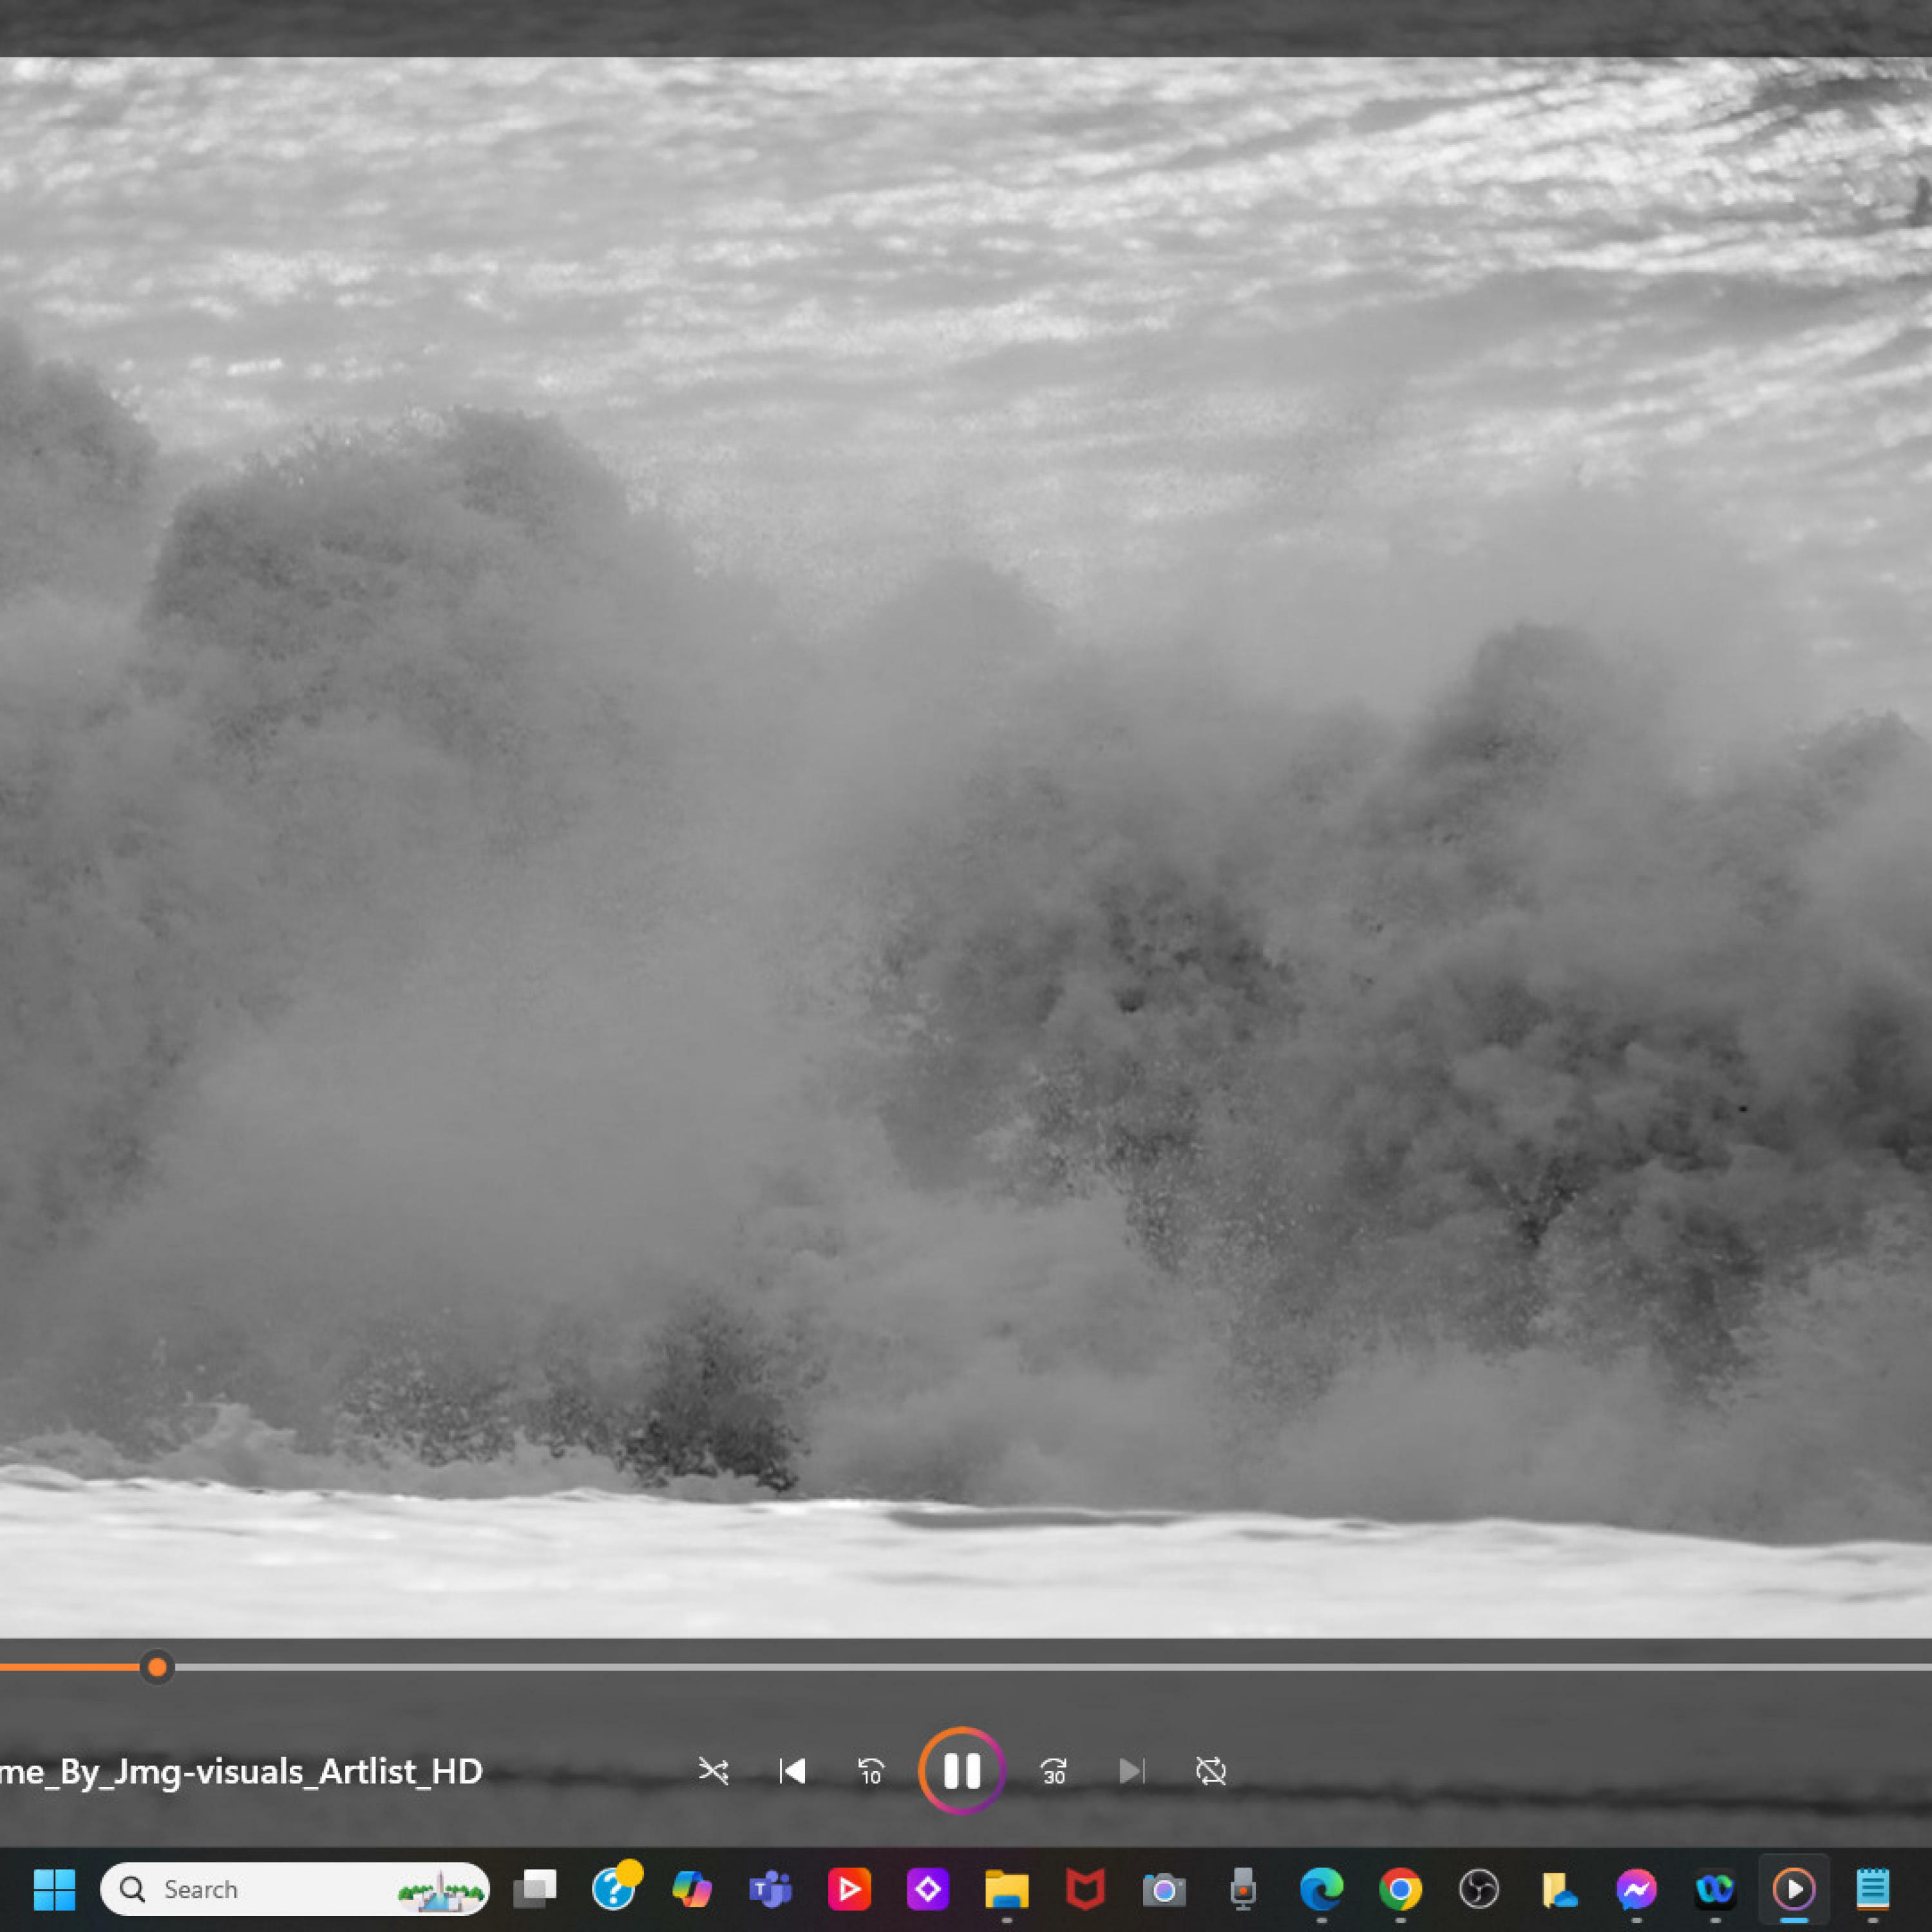Open Messenger from the taskbar
1932x1932 pixels.
point(1636,1889)
